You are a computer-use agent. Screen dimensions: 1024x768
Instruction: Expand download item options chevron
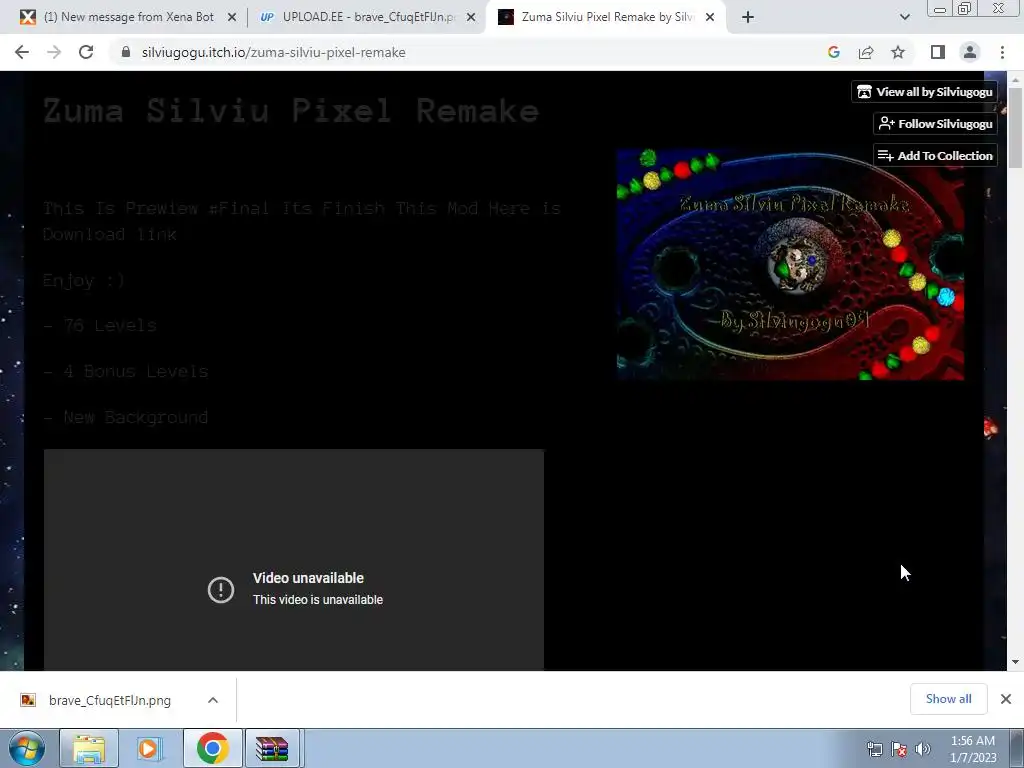pyautogui.click(x=213, y=700)
